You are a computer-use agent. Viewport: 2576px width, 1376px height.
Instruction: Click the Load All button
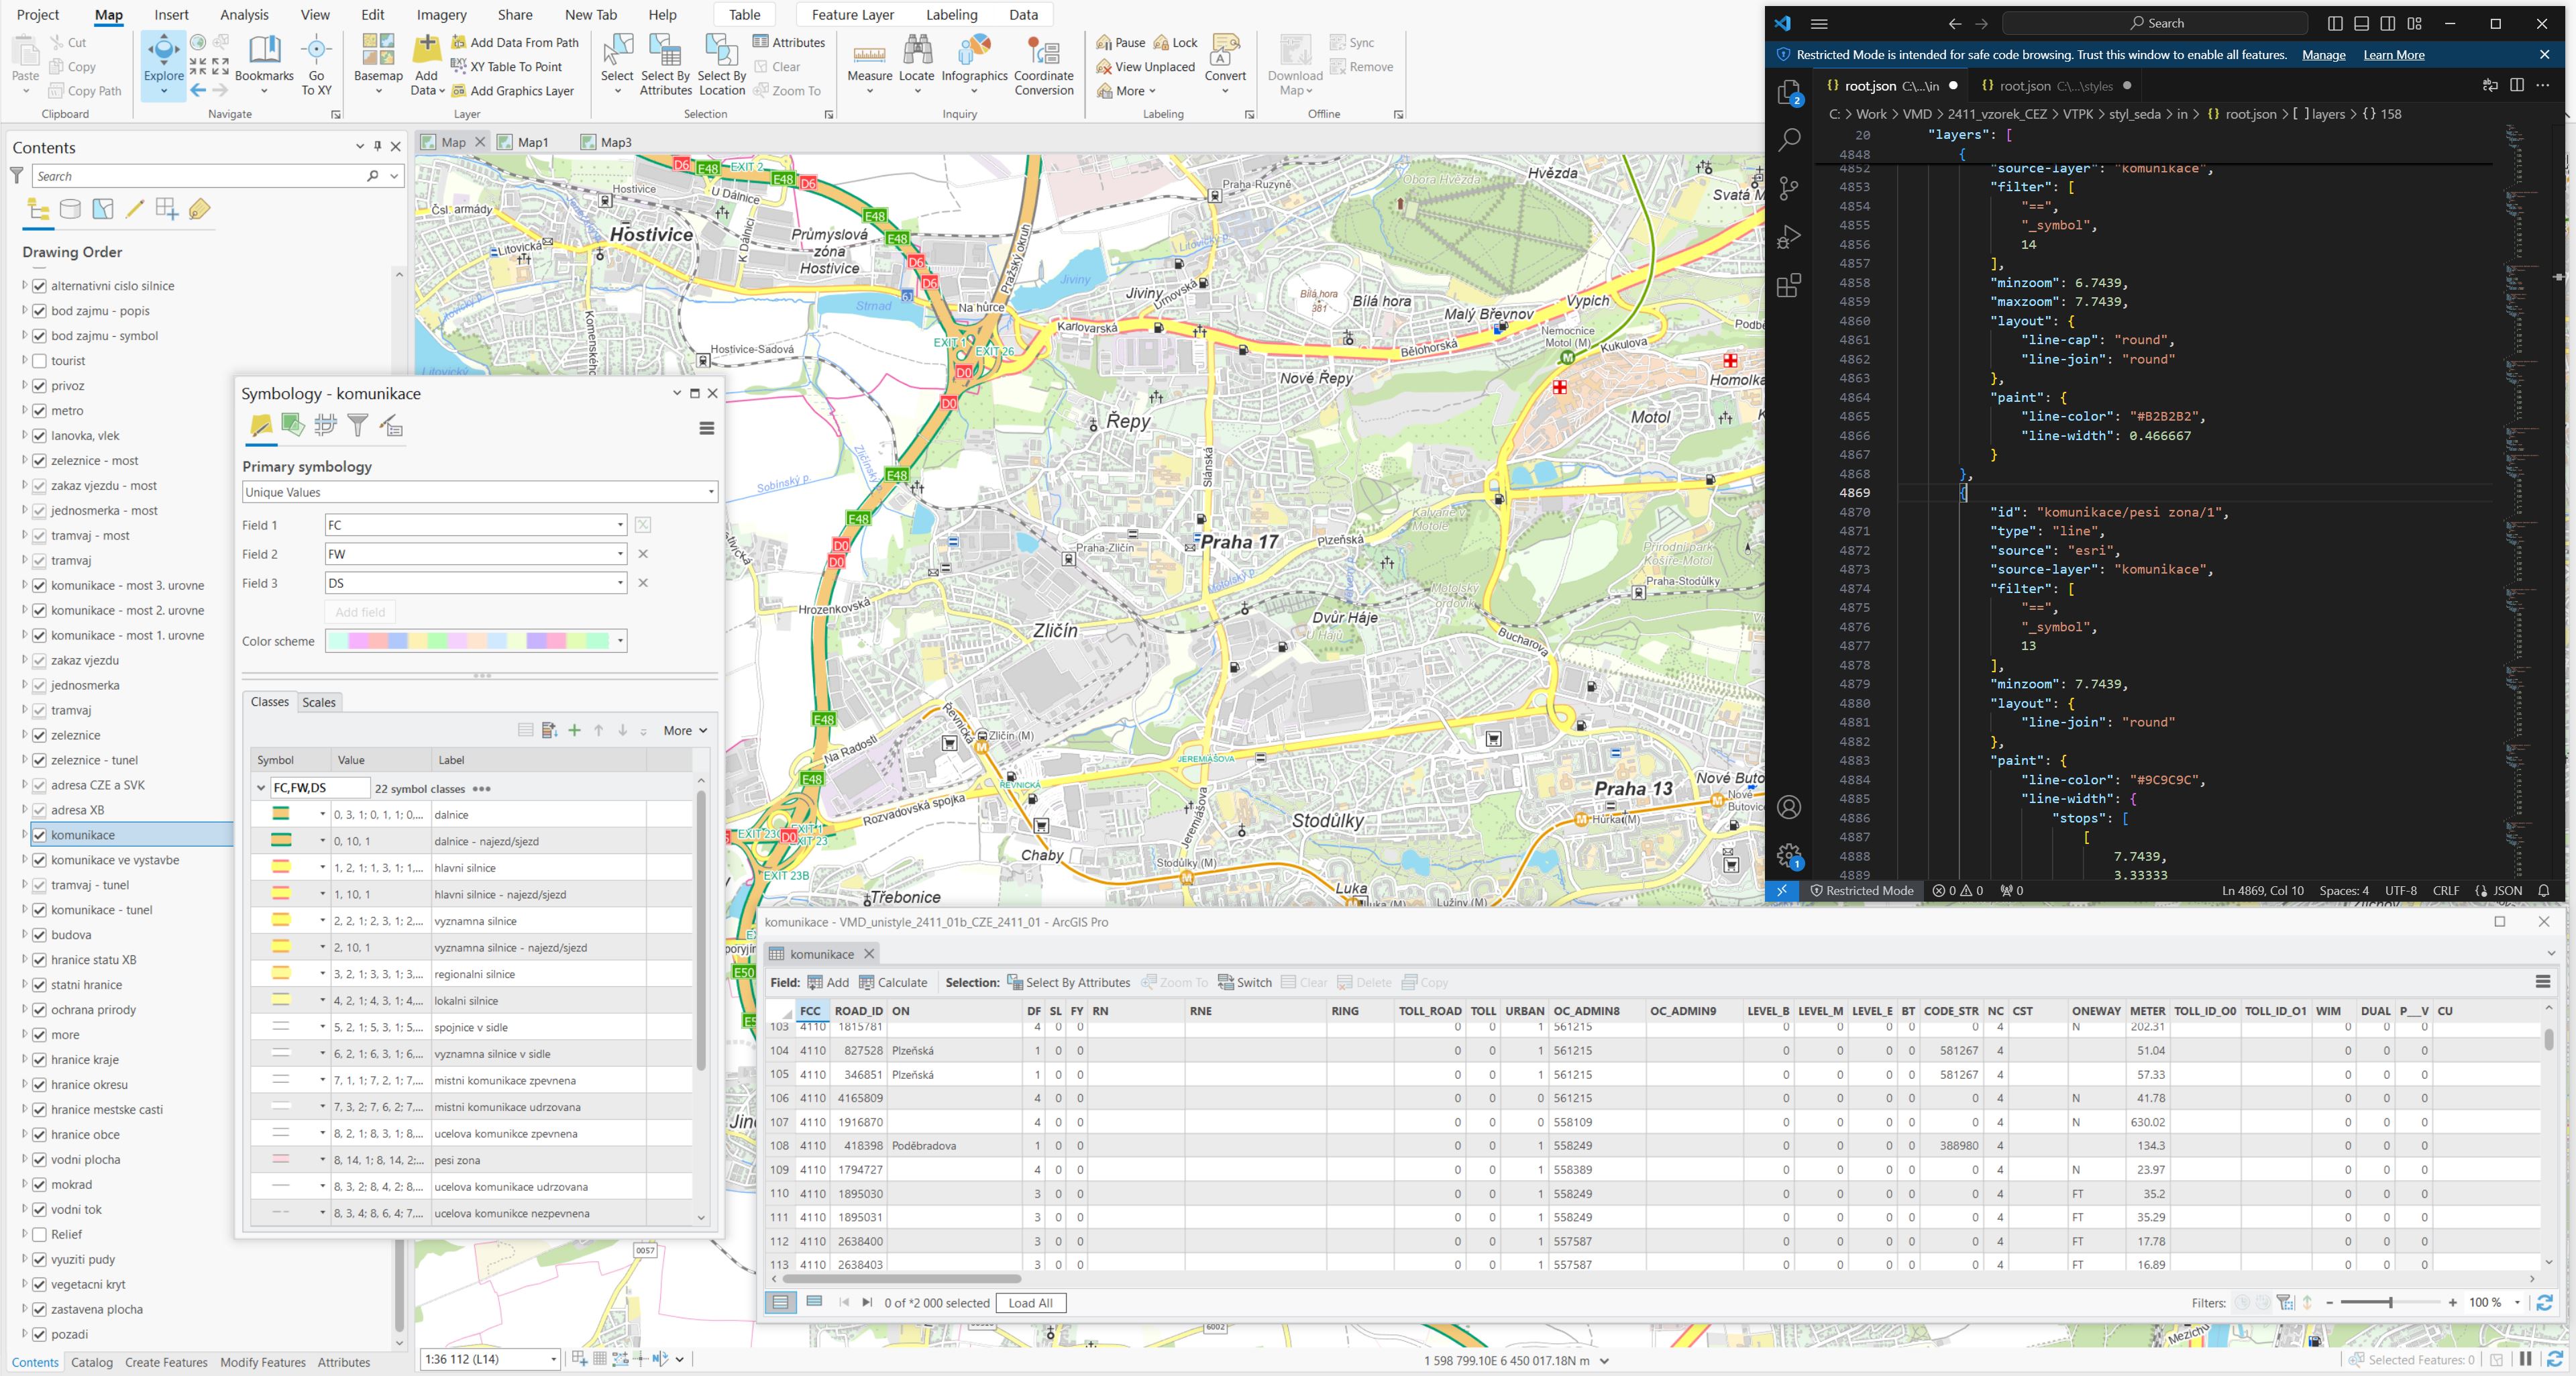(1030, 1303)
